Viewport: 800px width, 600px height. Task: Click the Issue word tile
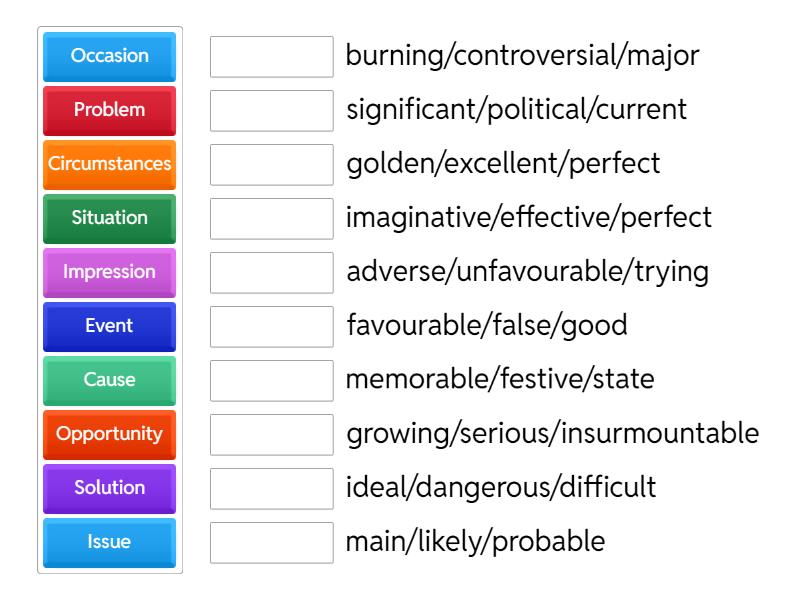pos(110,542)
